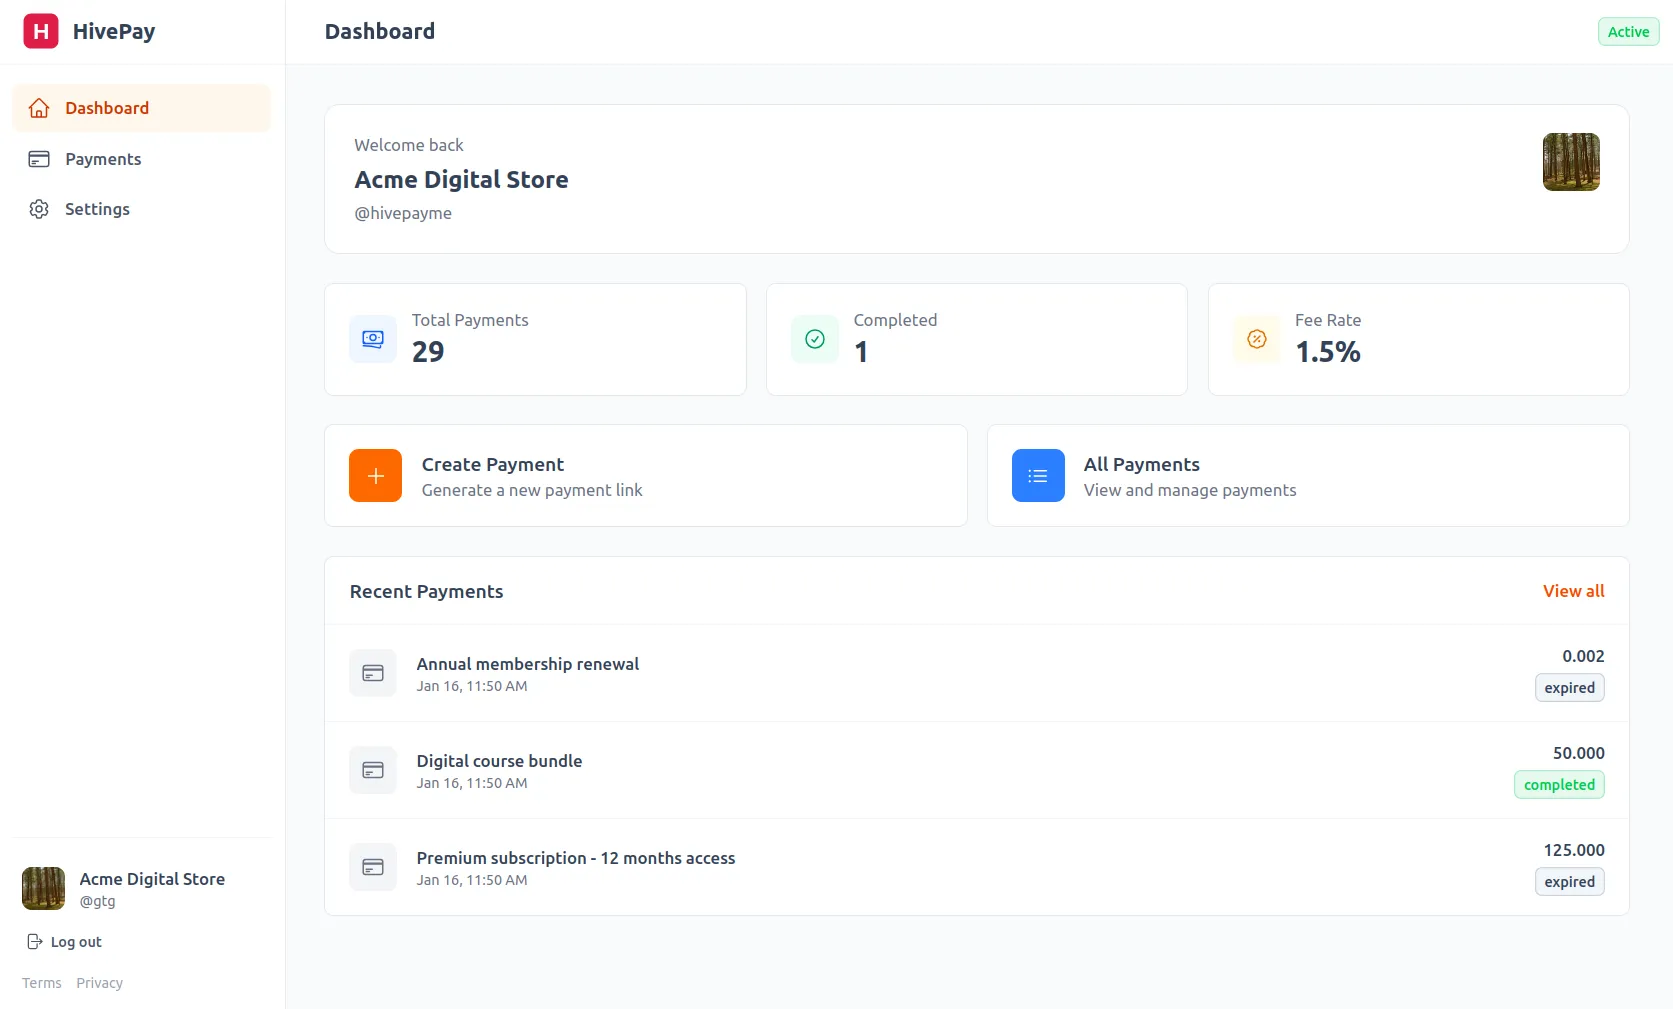Image resolution: width=1673 pixels, height=1009 pixels.
Task: Switch to the Payments section
Action: (x=103, y=158)
